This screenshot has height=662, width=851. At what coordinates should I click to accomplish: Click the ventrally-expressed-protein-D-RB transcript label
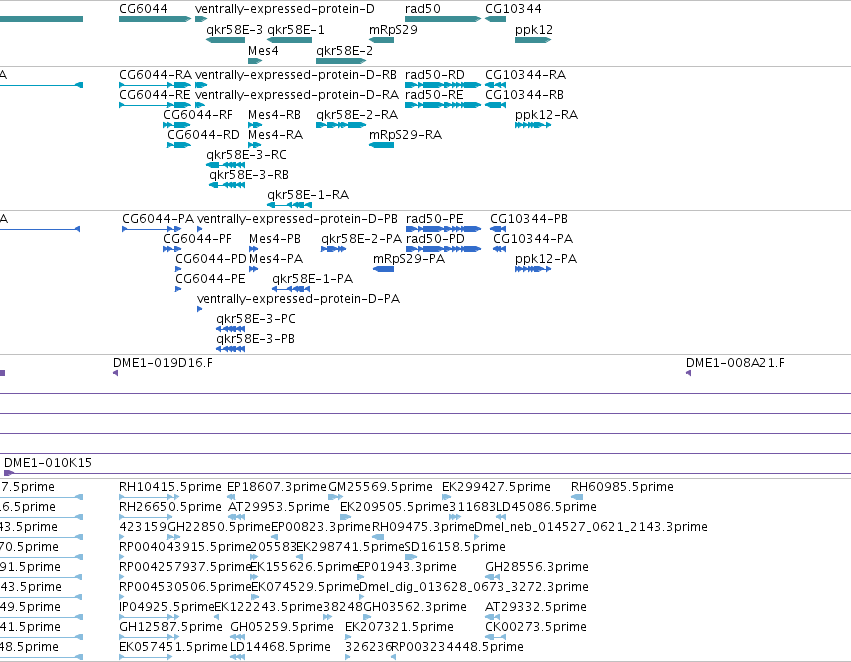pyautogui.click(x=296, y=75)
